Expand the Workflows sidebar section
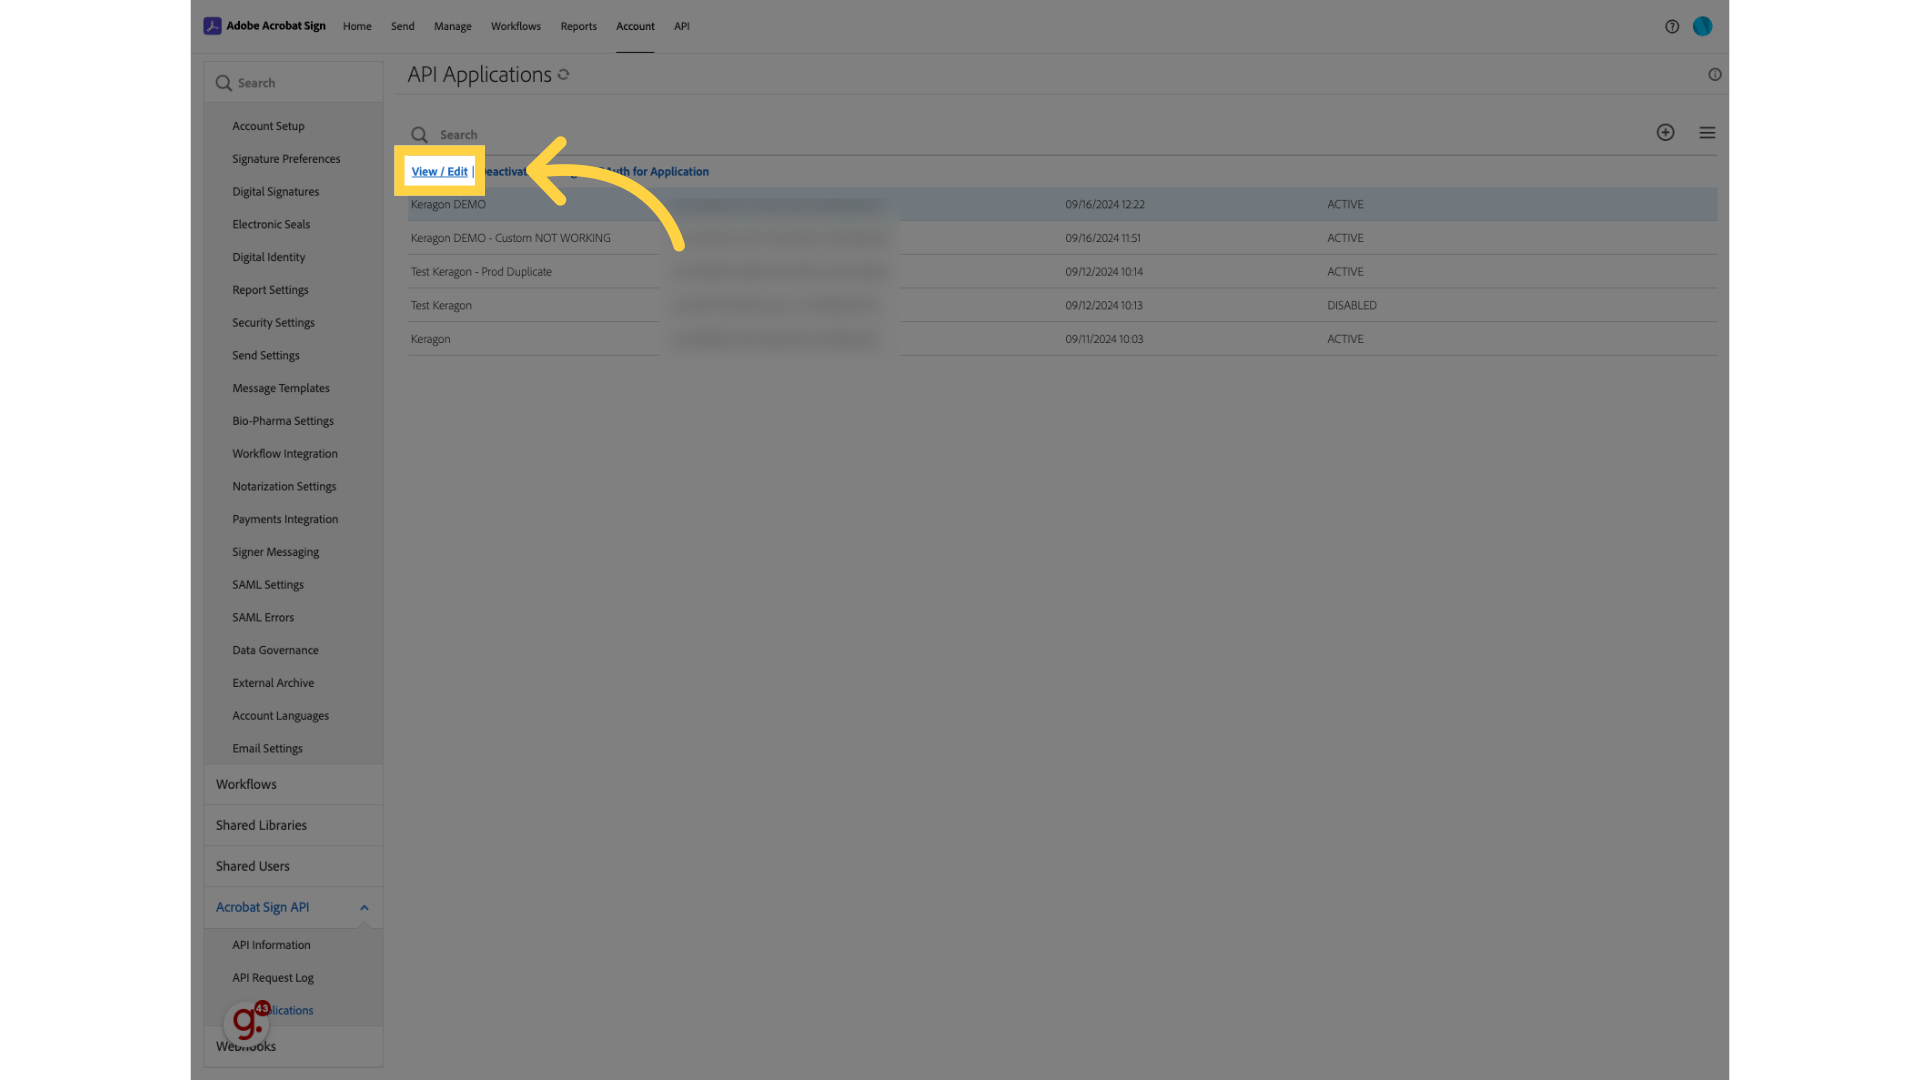This screenshot has height=1080, width=1920. [x=293, y=785]
